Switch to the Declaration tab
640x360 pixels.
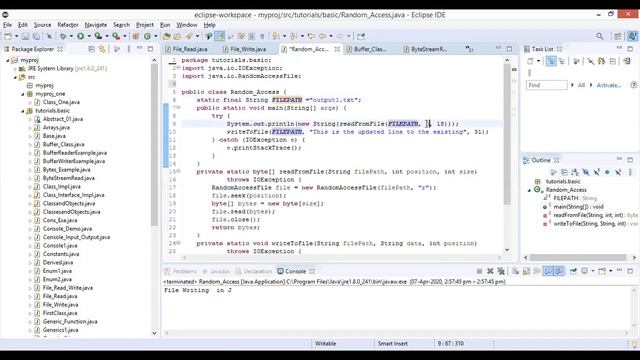tap(254, 271)
